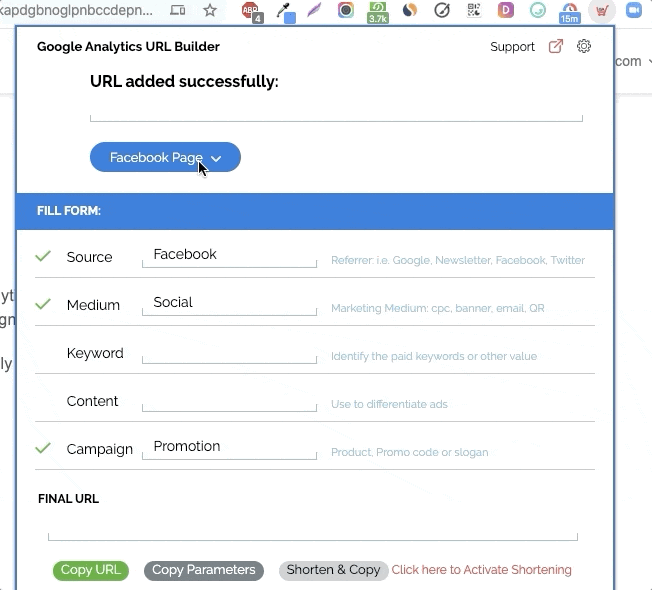Open the timer extension showing 15m badge
Viewport: 652px width, 590px height.
pyautogui.click(x=569, y=12)
